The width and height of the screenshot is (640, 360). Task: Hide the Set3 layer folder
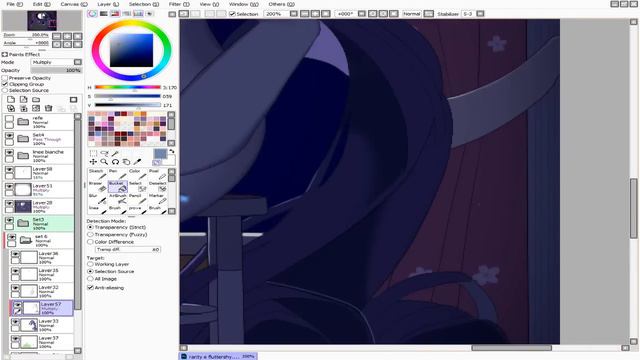point(9,220)
